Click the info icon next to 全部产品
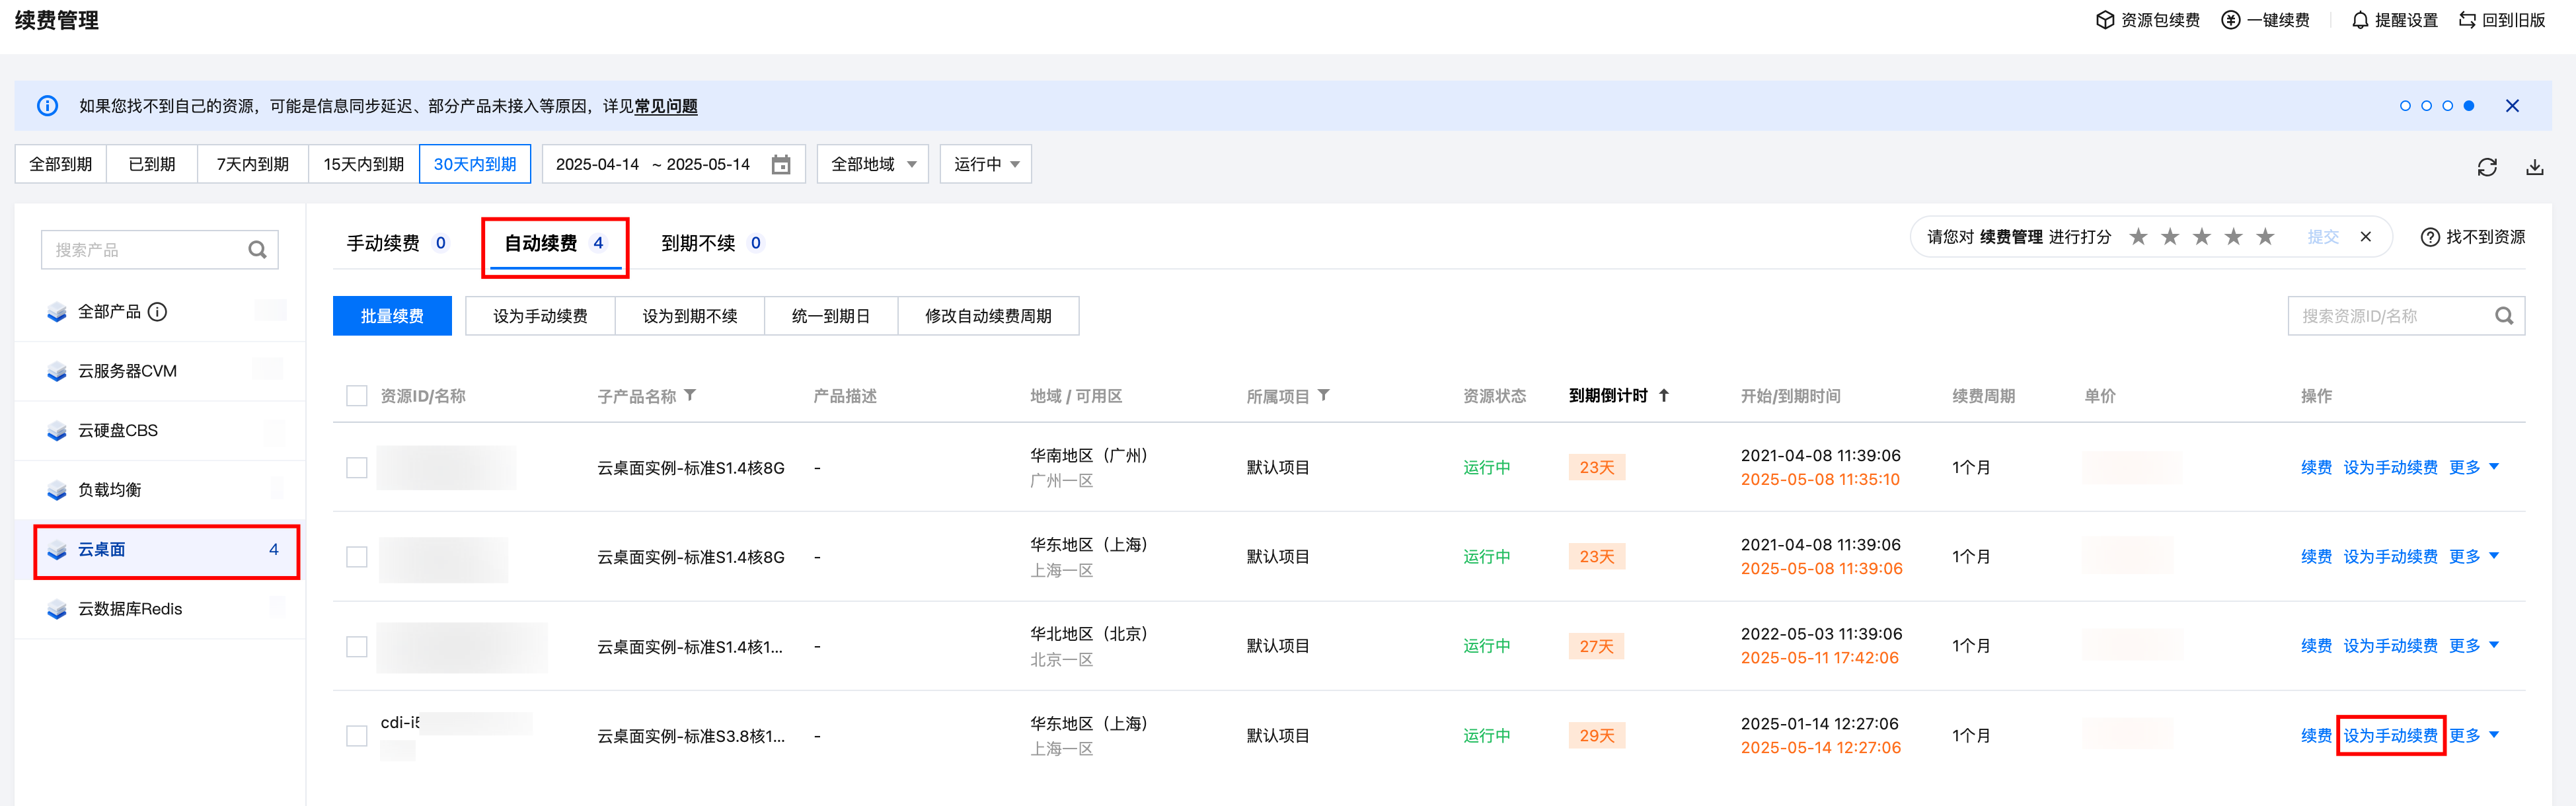Image resolution: width=2576 pixels, height=806 pixels. [x=157, y=312]
